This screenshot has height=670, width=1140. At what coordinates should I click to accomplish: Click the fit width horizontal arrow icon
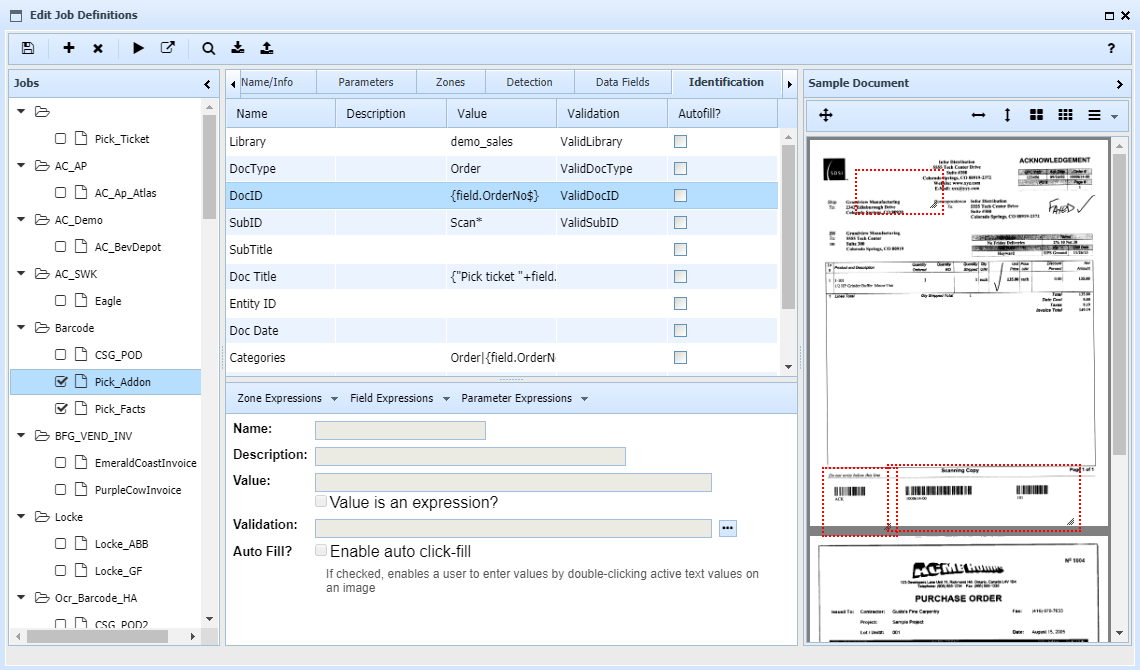click(978, 116)
